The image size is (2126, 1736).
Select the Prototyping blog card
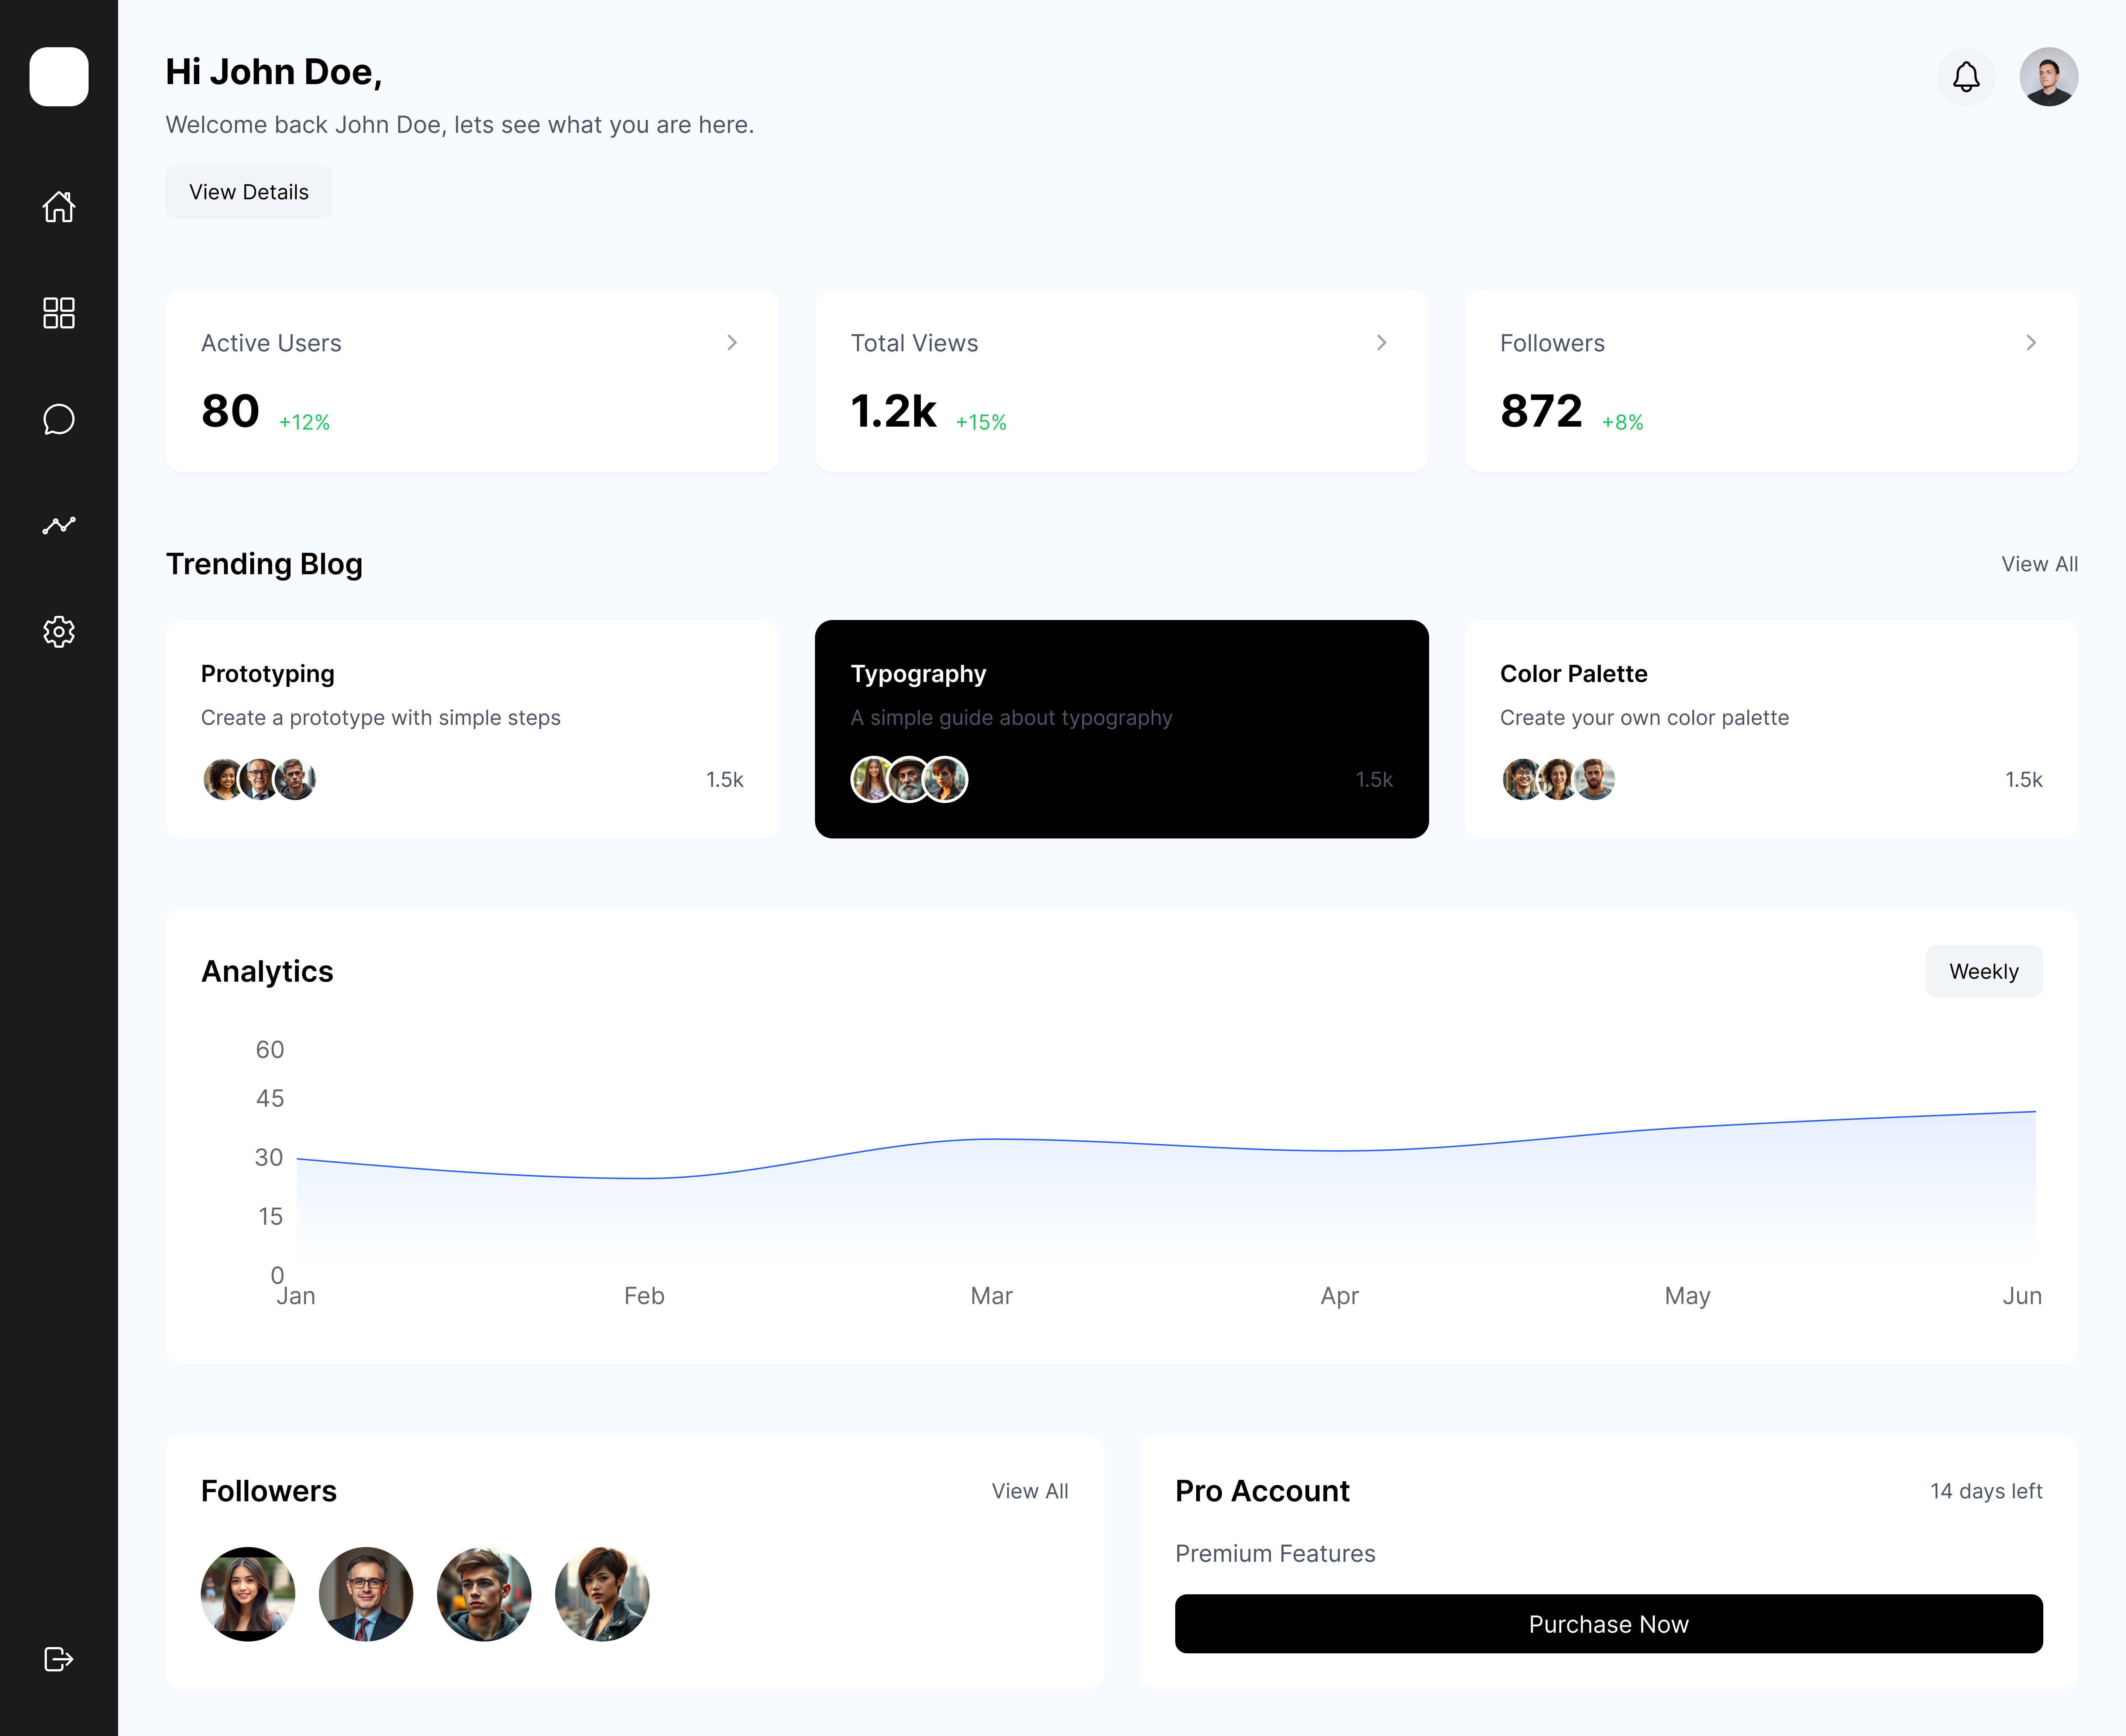472,728
